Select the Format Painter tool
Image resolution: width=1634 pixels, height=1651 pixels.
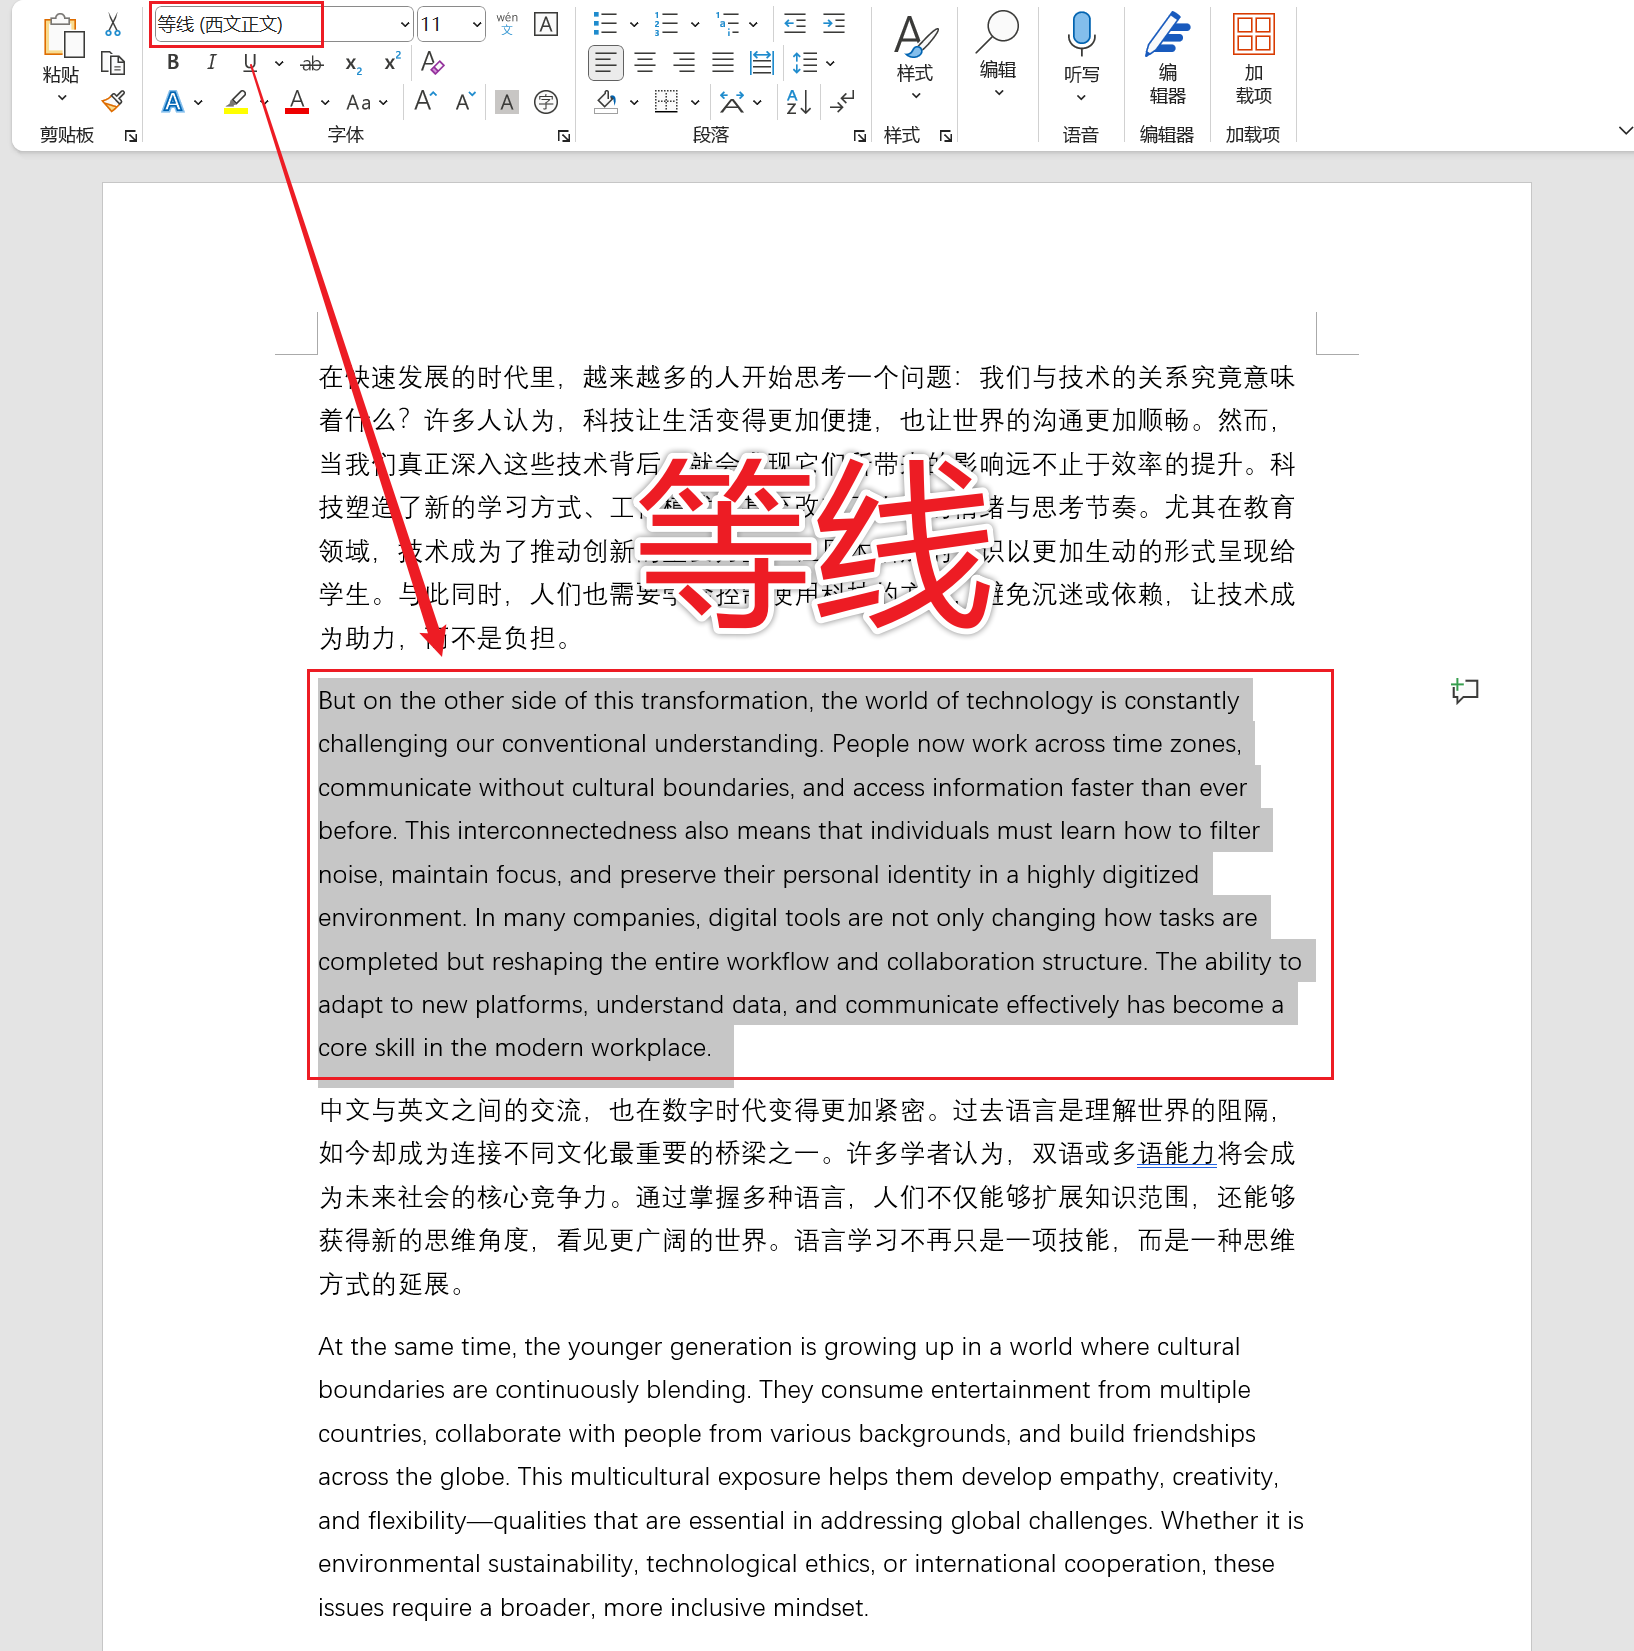click(113, 101)
